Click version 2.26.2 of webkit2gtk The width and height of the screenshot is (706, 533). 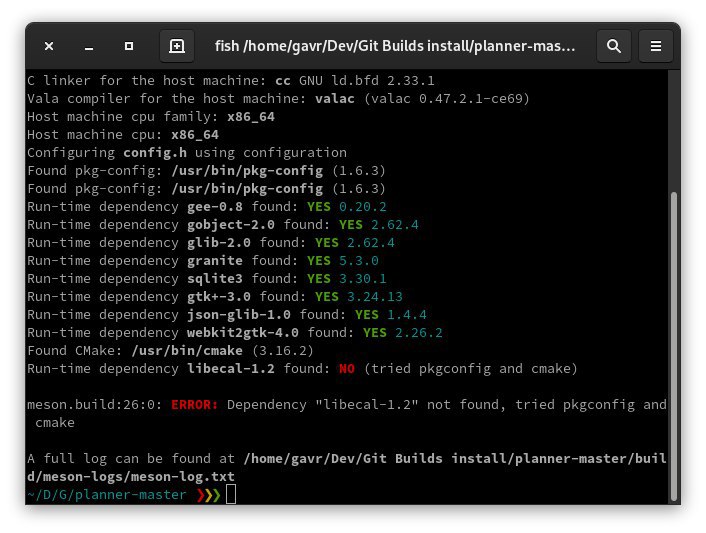tap(419, 333)
